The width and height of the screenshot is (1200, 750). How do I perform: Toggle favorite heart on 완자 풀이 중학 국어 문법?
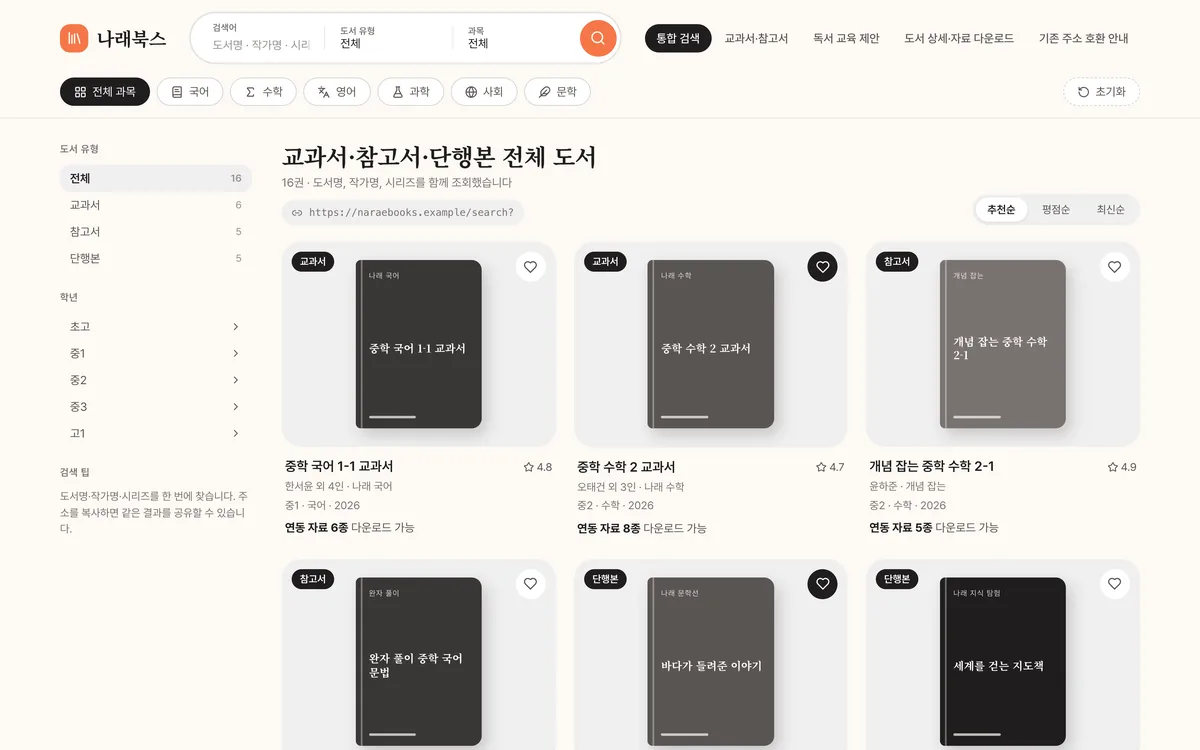click(530, 584)
